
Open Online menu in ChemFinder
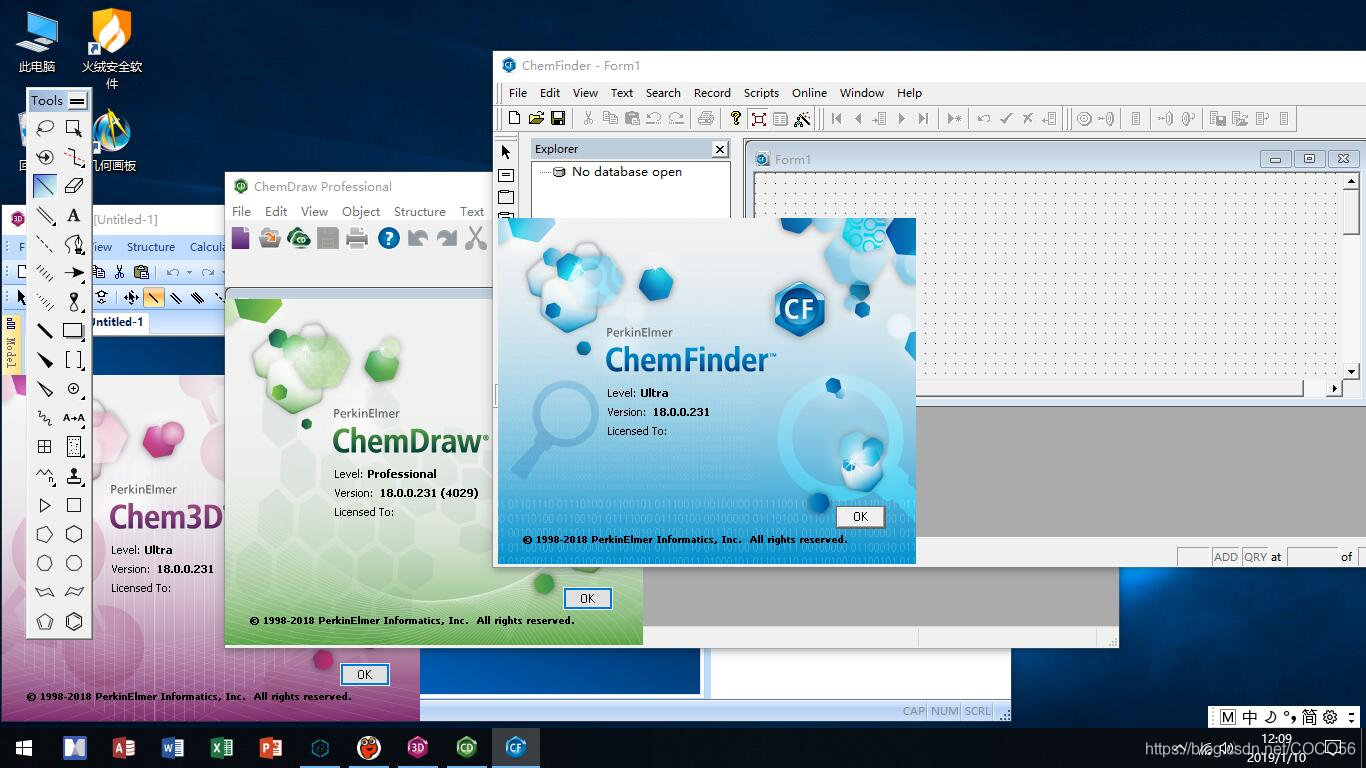pos(809,93)
